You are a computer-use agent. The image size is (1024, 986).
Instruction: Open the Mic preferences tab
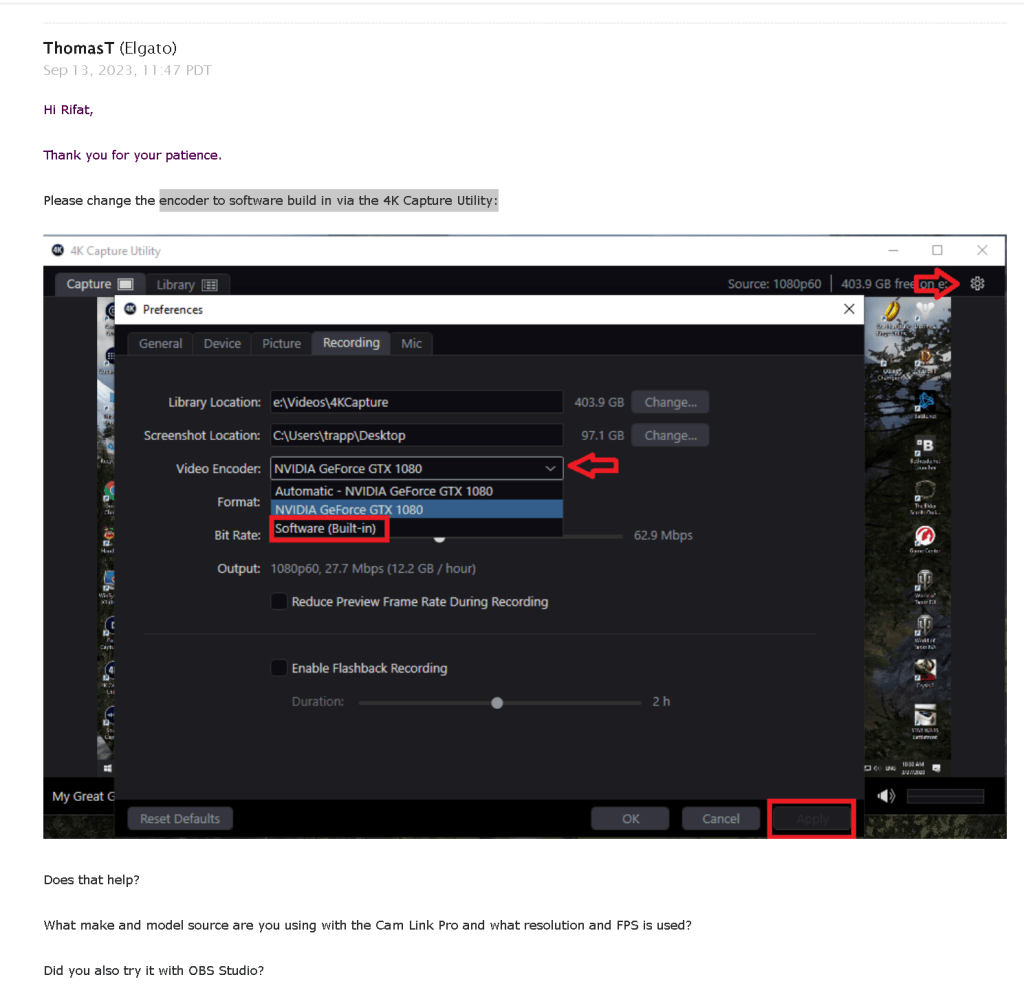coord(411,343)
